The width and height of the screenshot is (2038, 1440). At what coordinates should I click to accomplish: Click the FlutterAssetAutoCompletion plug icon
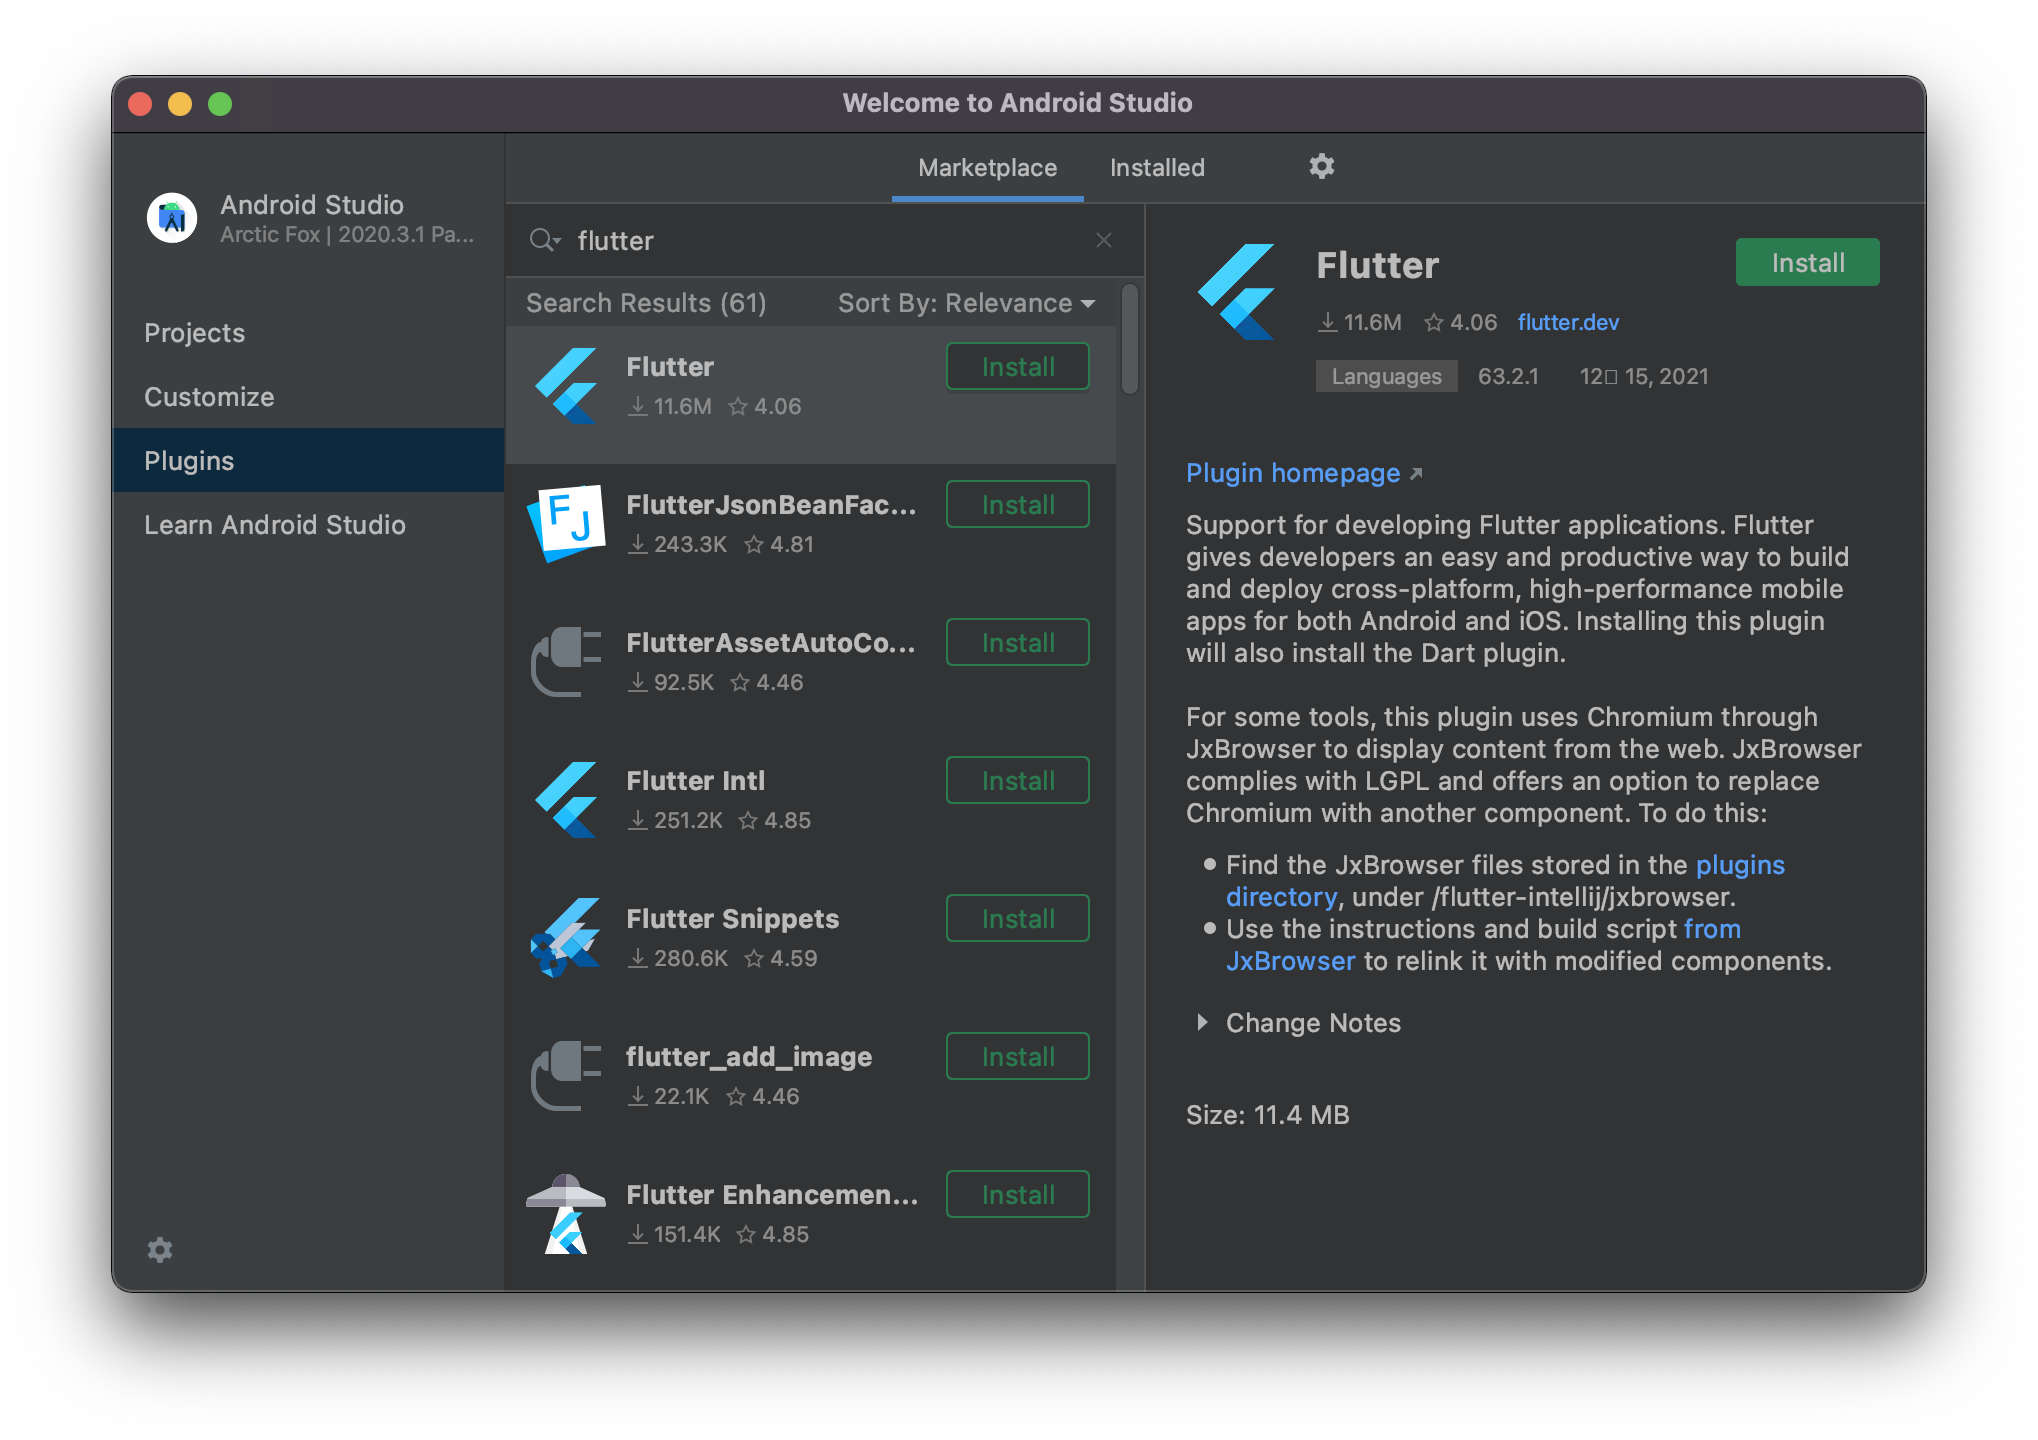[567, 661]
